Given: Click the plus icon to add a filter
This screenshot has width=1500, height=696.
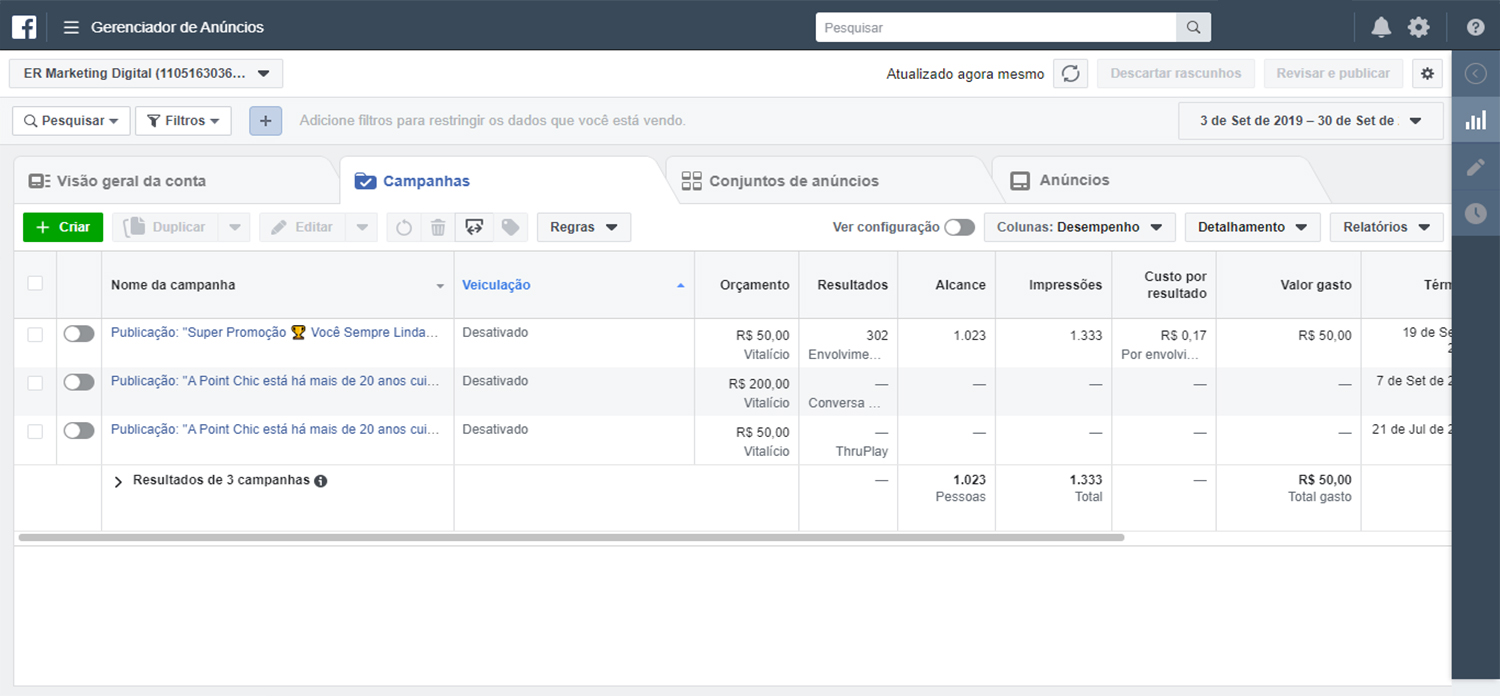Looking at the screenshot, I should [x=265, y=120].
